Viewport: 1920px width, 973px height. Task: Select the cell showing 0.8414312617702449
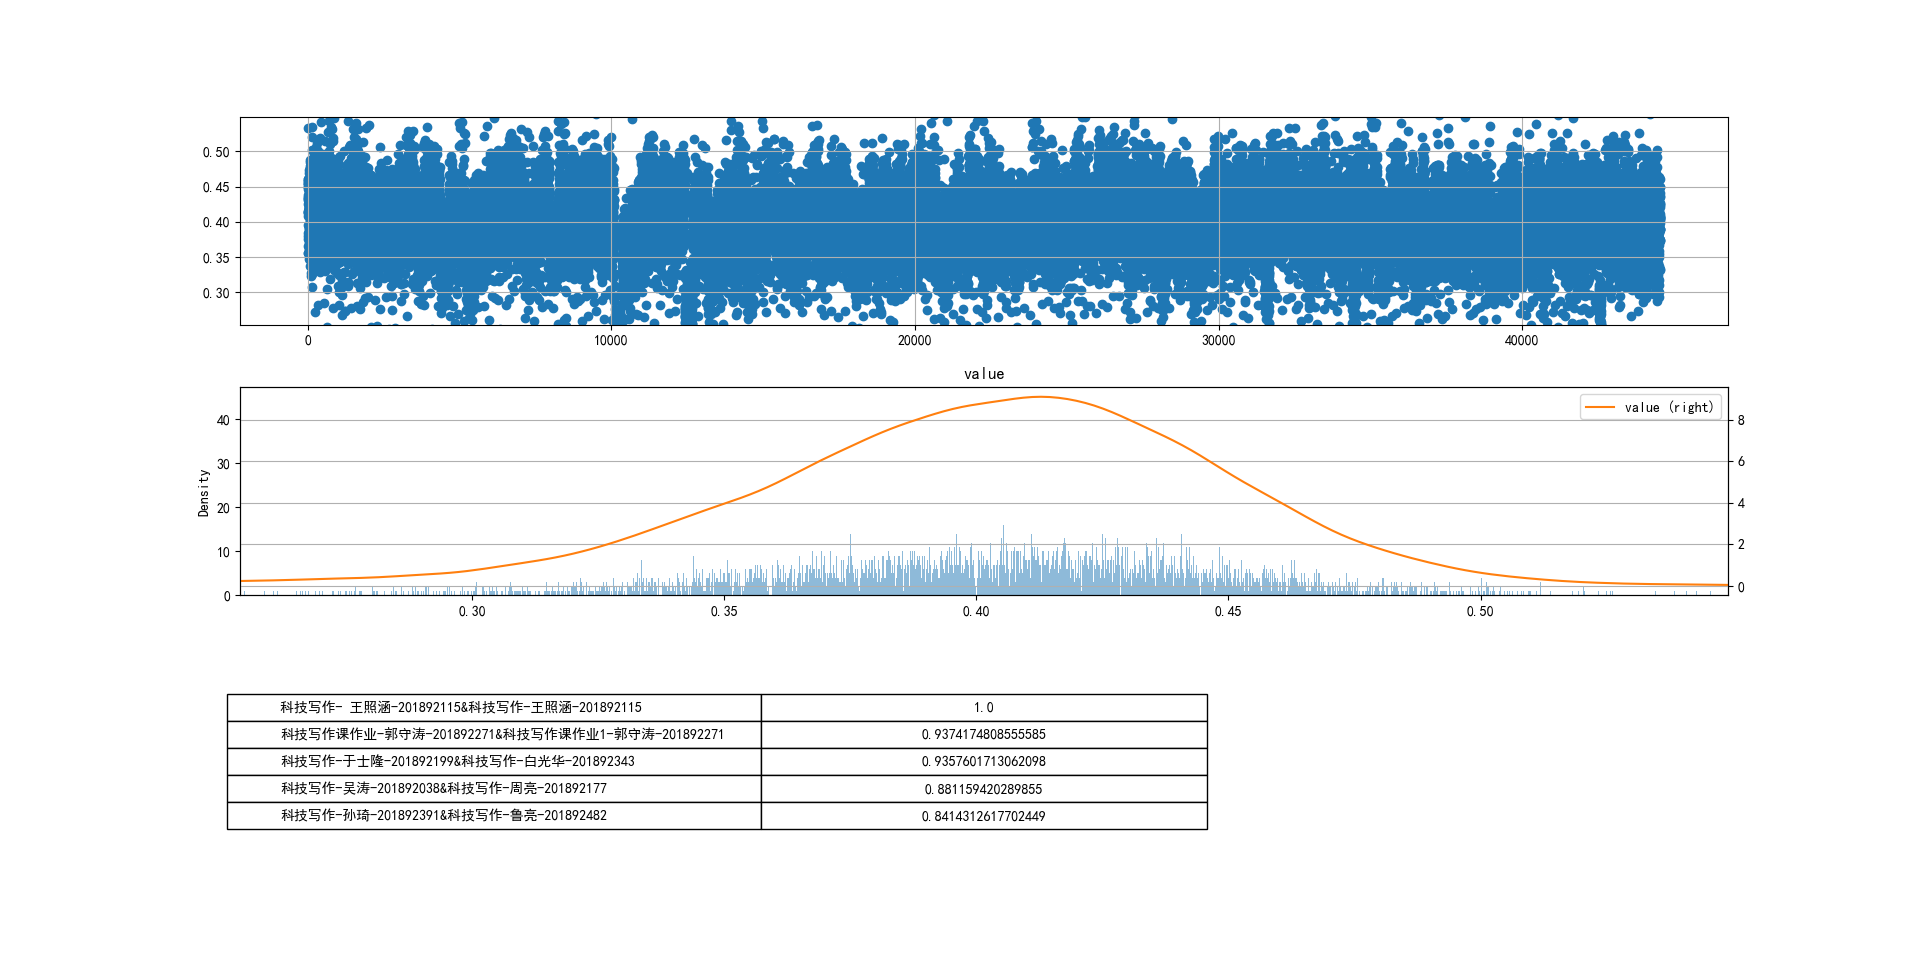[x=984, y=816]
